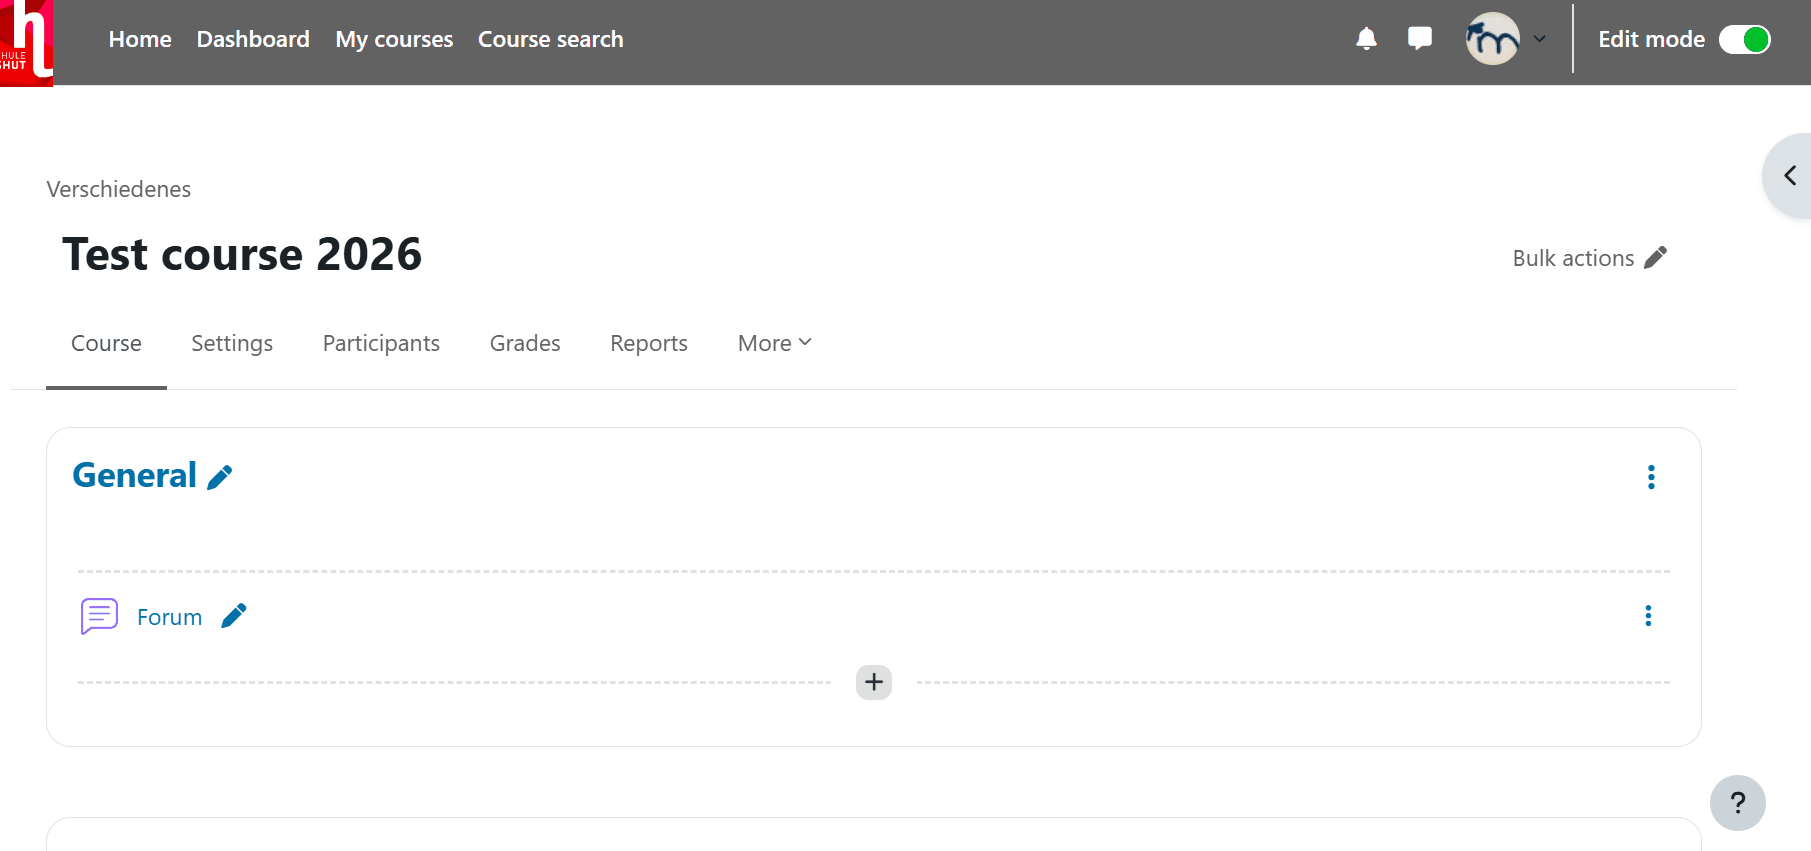Click the Verschiedenes category breadcrumb
The image size is (1811, 851).
pos(118,189)
